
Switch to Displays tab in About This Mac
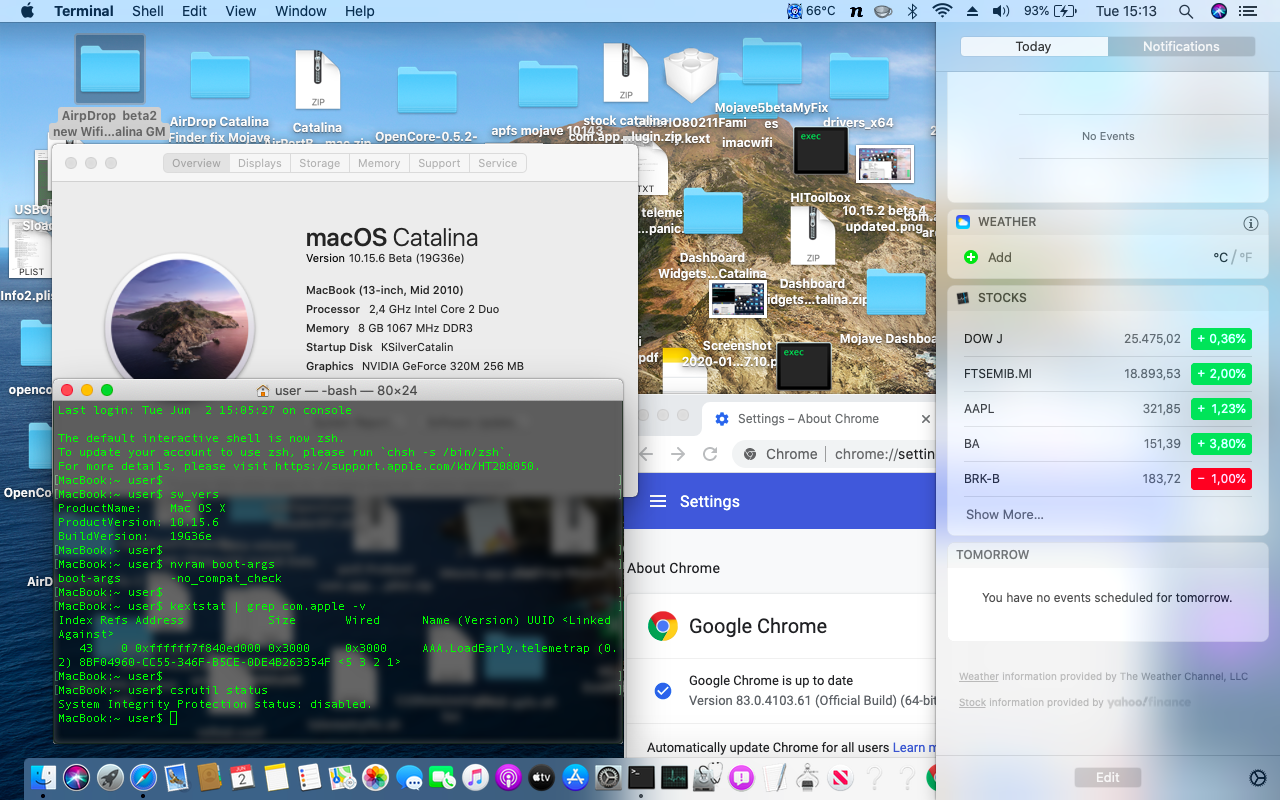click(x=260, y=163)
